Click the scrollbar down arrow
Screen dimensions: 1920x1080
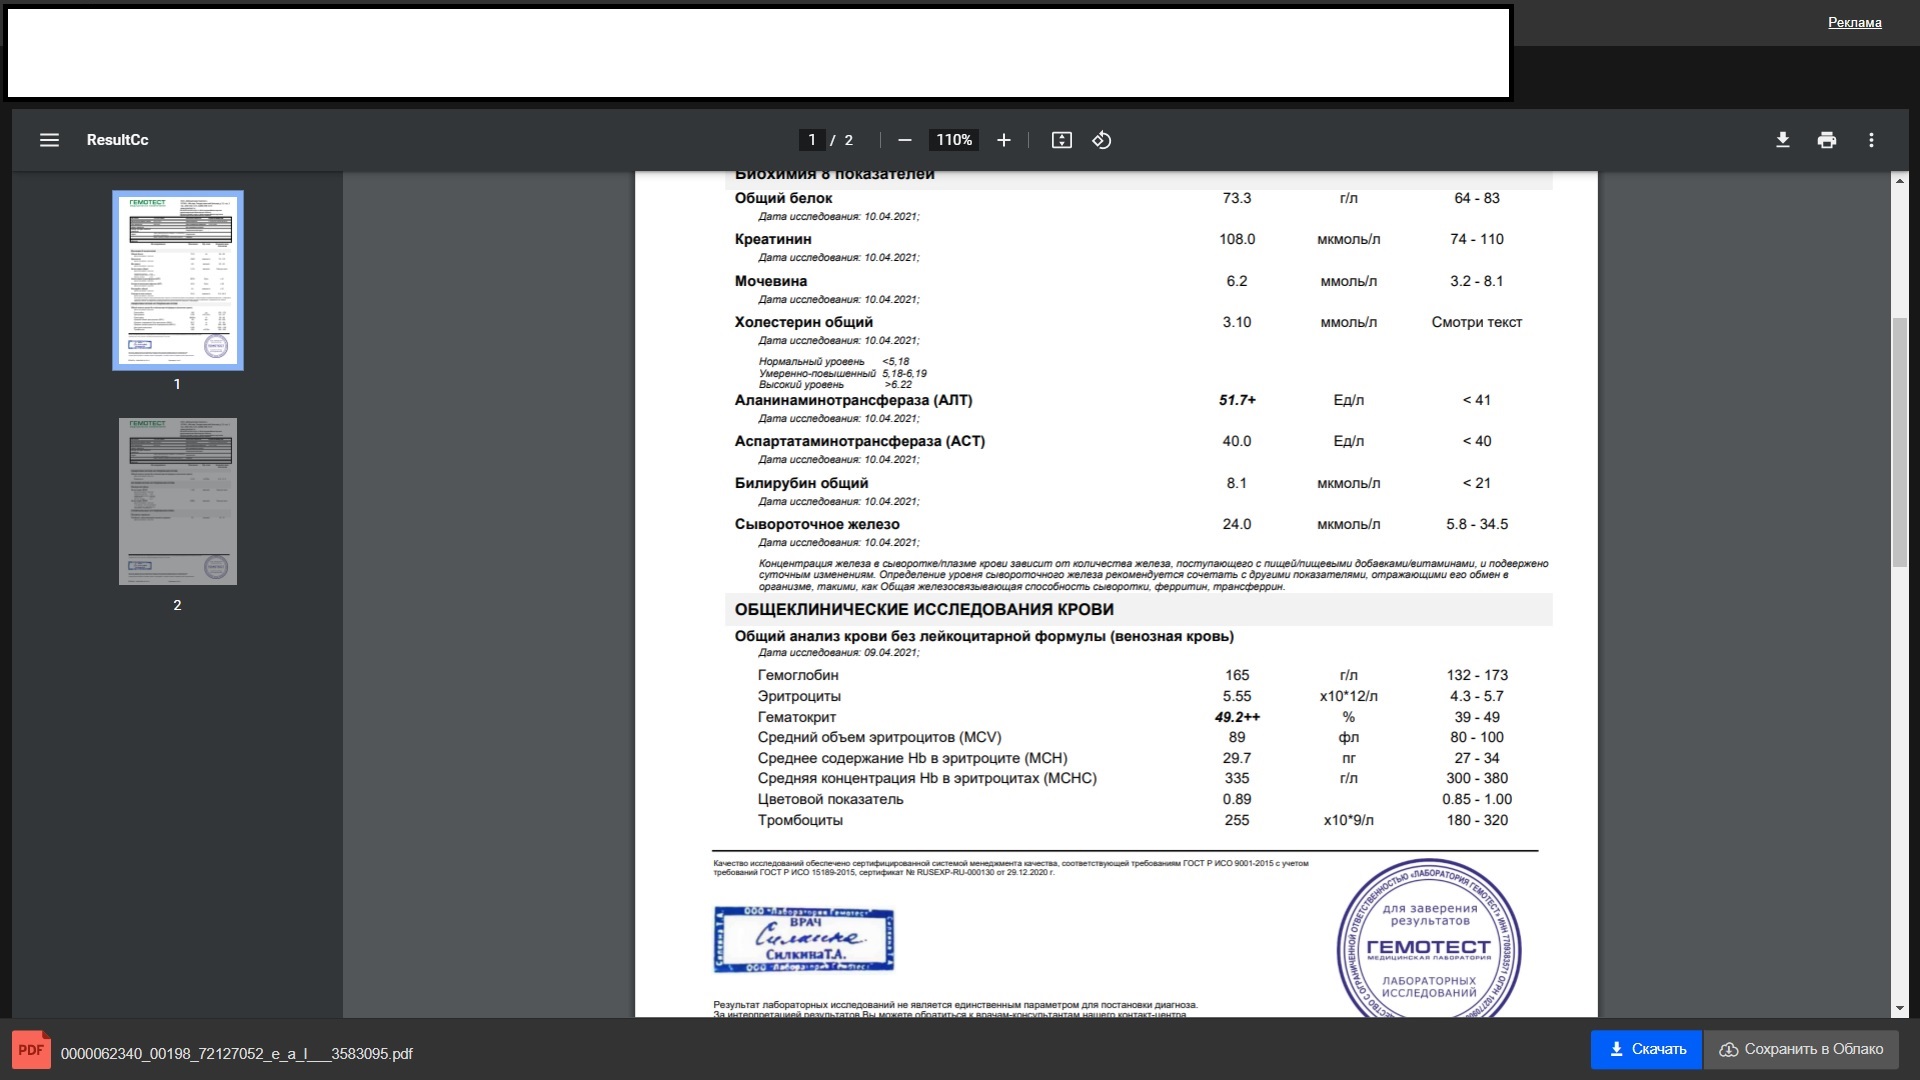point(1900,1008)
